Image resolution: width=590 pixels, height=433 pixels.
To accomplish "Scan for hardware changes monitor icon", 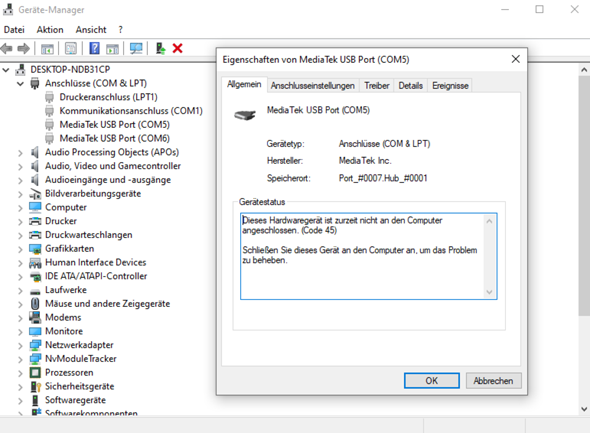I will tap(136, 48).
